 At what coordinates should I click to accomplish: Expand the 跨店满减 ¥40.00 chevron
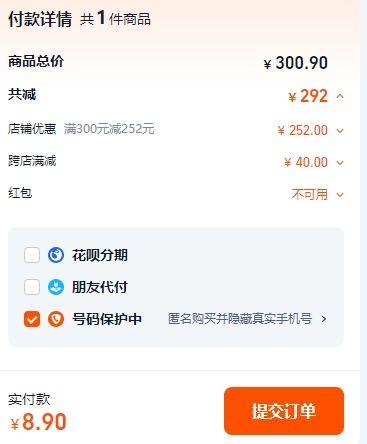point(340,163)
